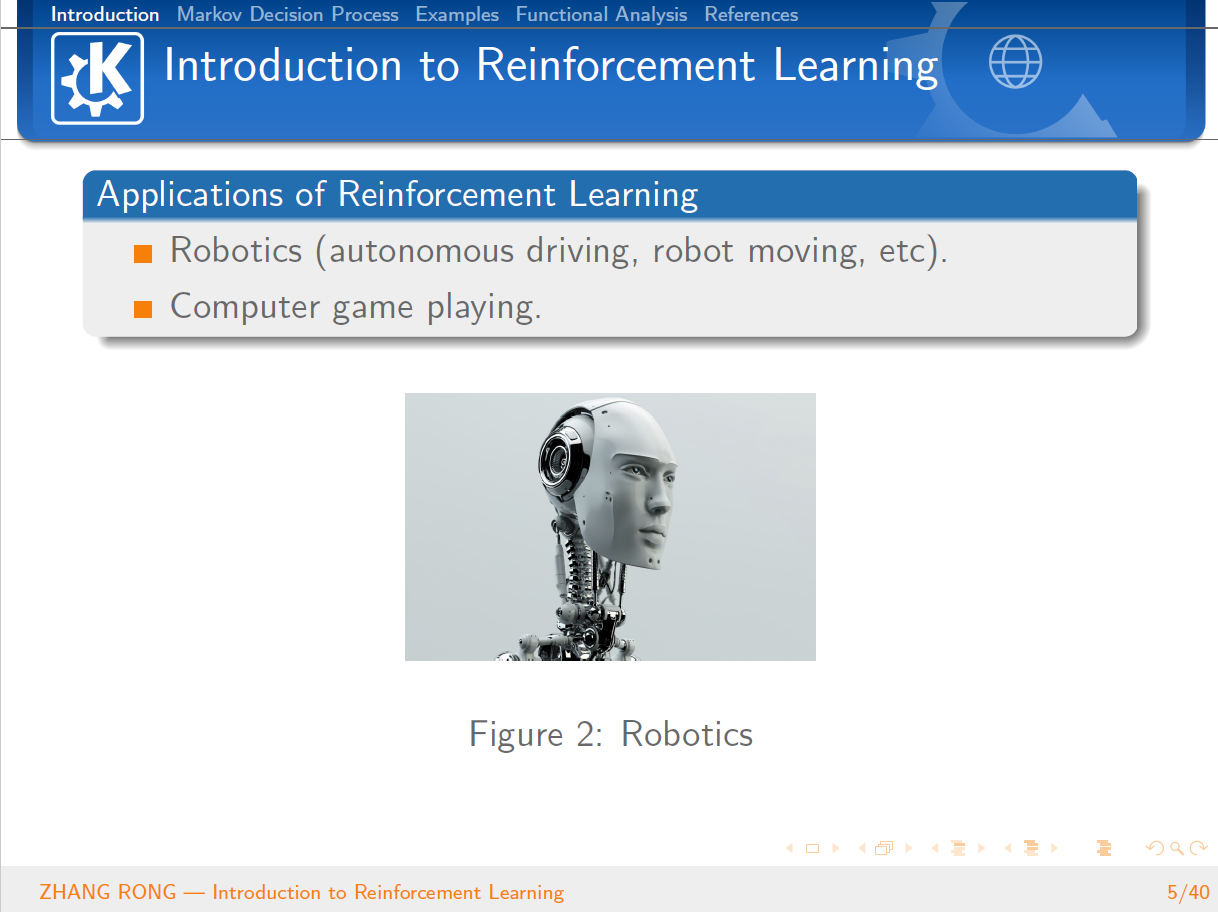Click the go-back curved arrow icon
This screenshot has width=1218, height=912.
(1154, 848)
